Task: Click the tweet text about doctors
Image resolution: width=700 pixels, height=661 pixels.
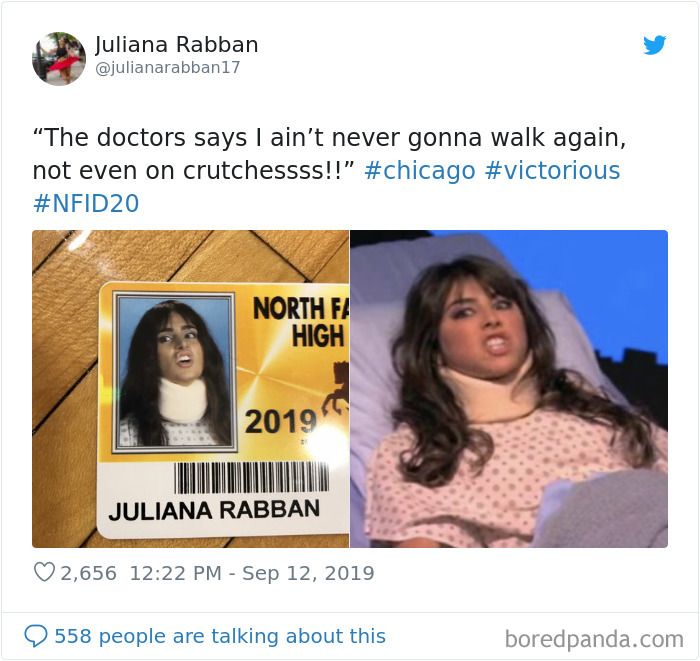Action: (329, 154)
